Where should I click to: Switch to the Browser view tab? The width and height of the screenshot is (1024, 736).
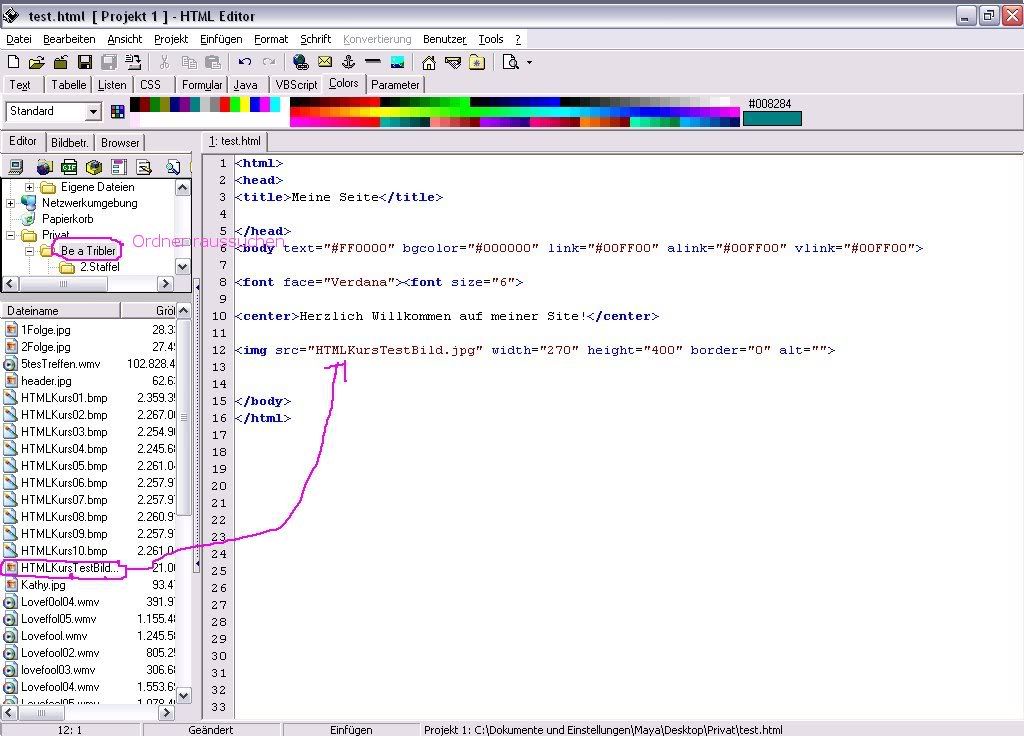point(120,142)
